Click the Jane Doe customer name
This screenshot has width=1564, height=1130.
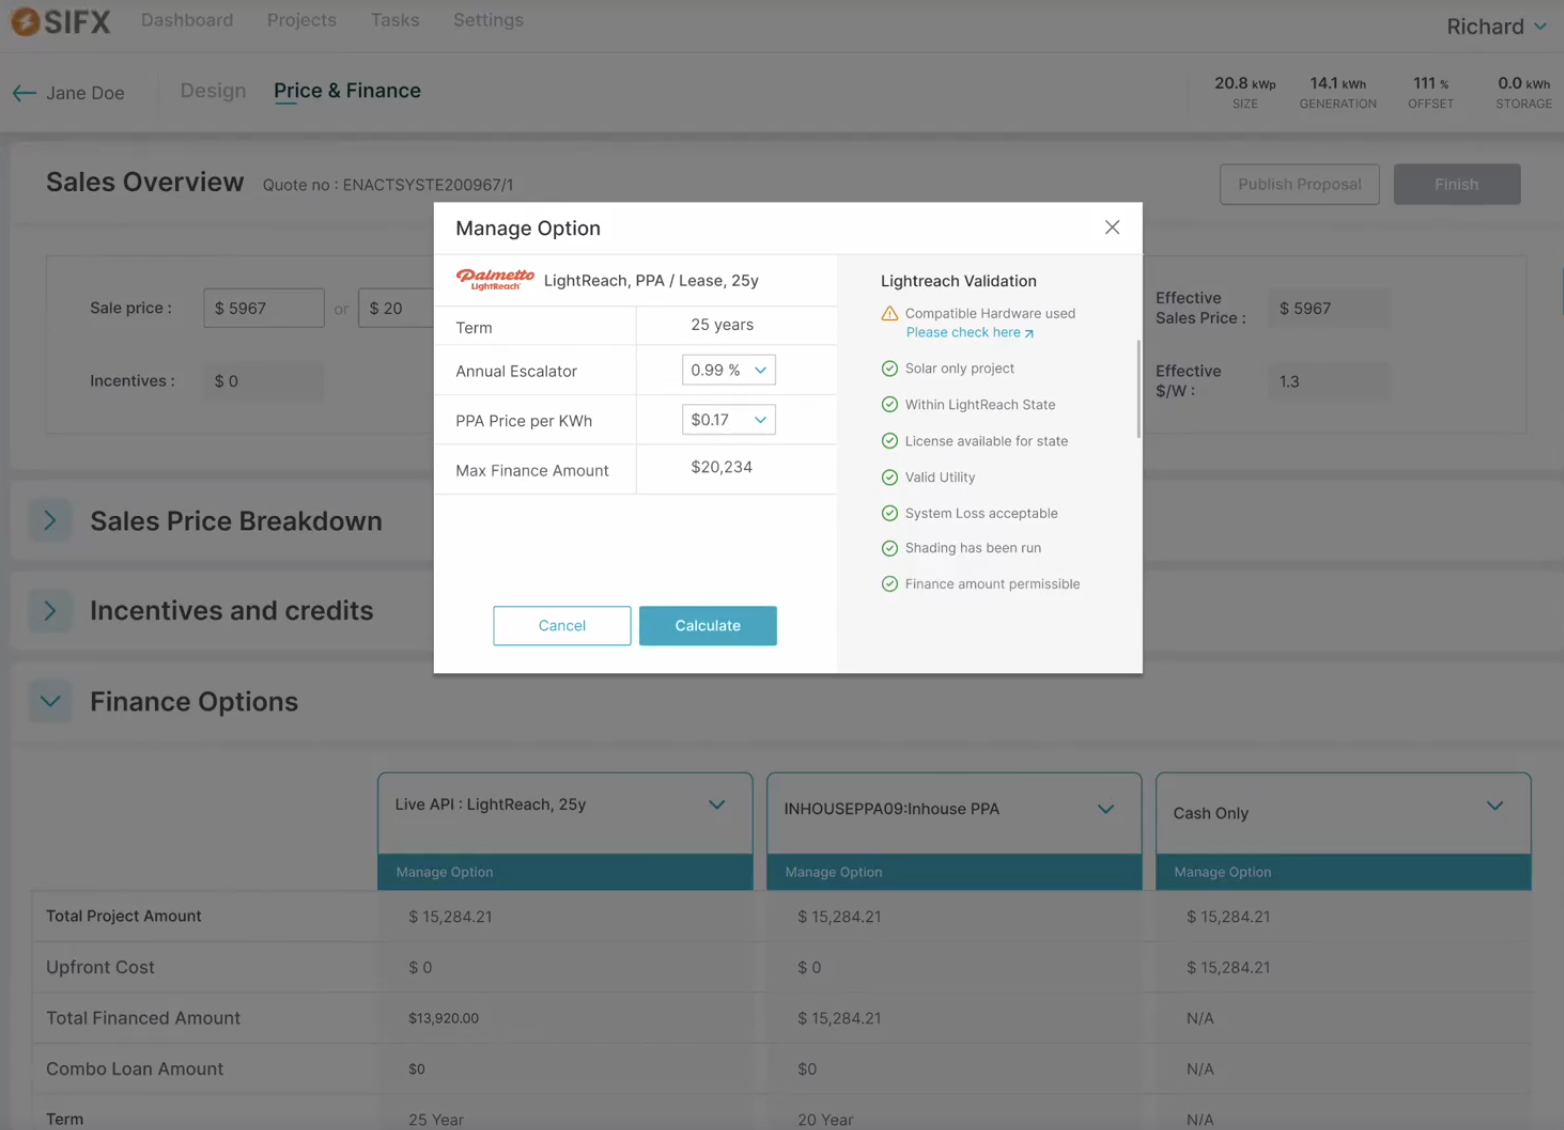click(x=85, y=93)
